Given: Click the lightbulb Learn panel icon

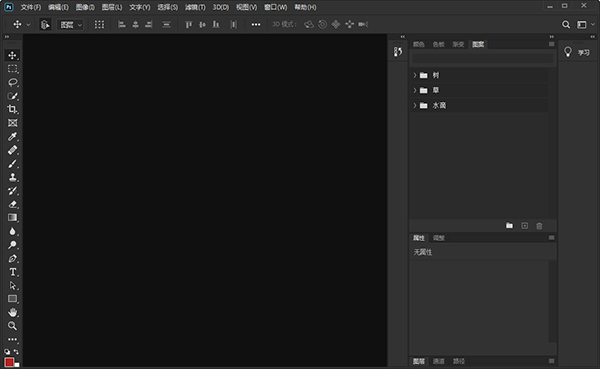Looking at the screenshot, I should tap(568, 52).
